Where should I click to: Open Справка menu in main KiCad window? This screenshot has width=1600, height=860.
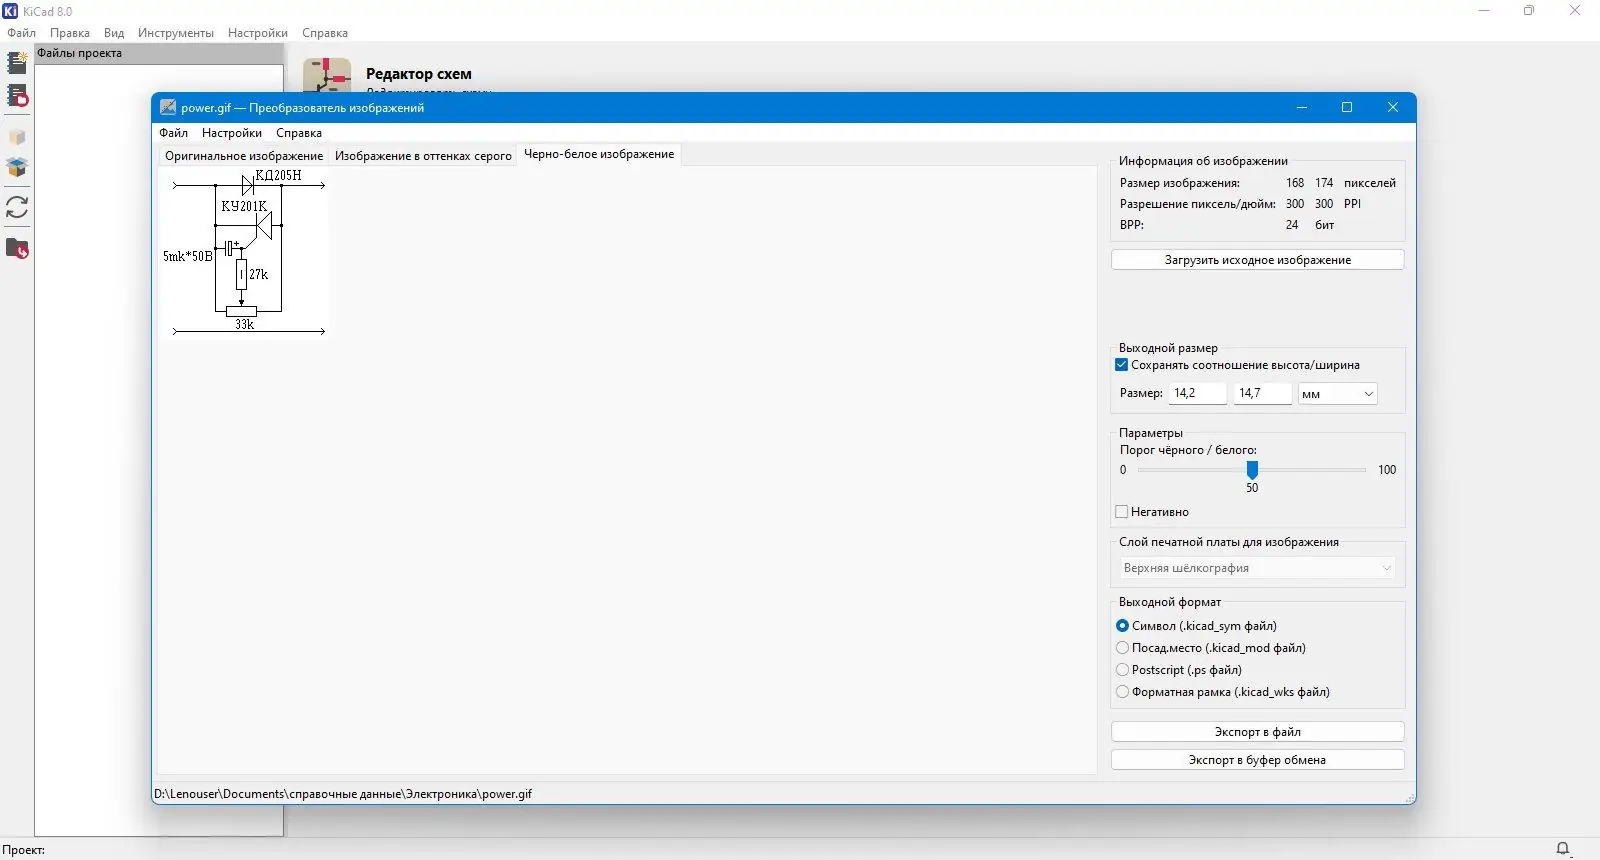[x=325, y=33]
